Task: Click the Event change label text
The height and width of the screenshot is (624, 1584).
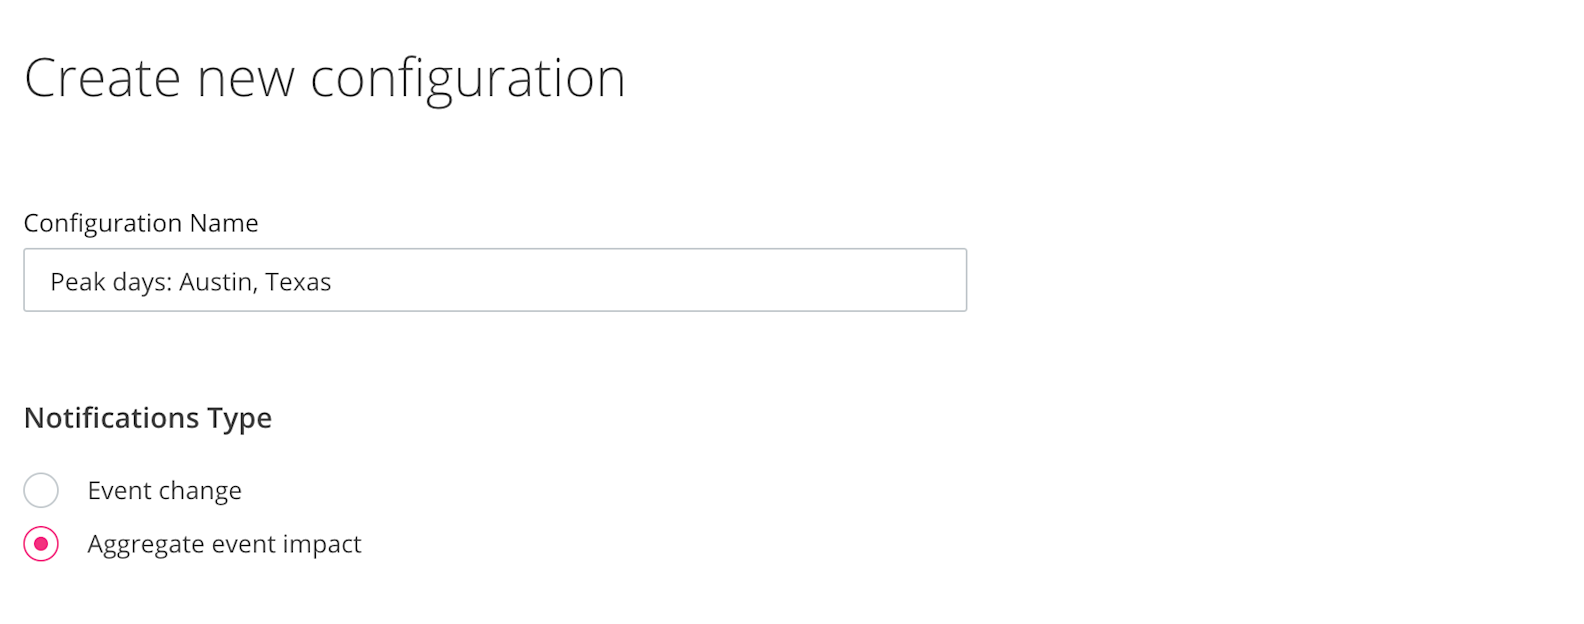Action: [164, 490]
